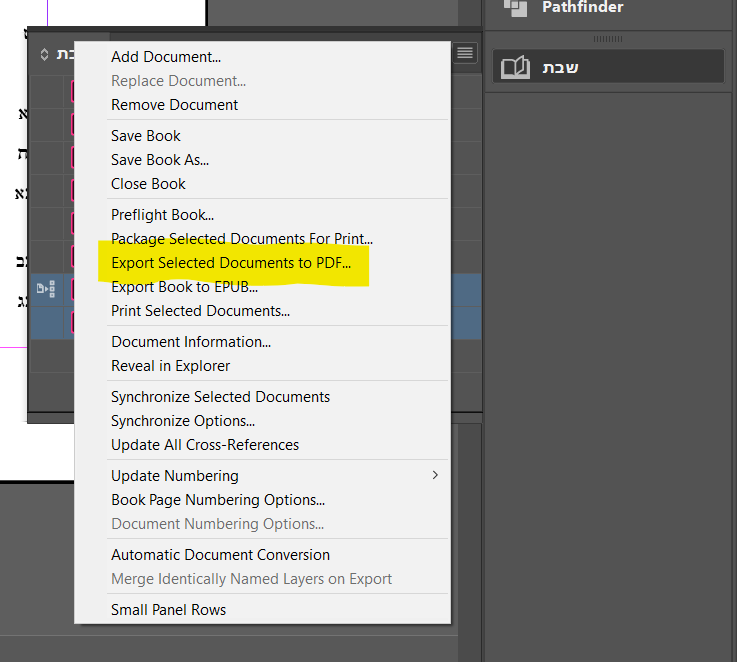
Task: Click the dock panel gripper handle
Action: click(x=608, y=39)
